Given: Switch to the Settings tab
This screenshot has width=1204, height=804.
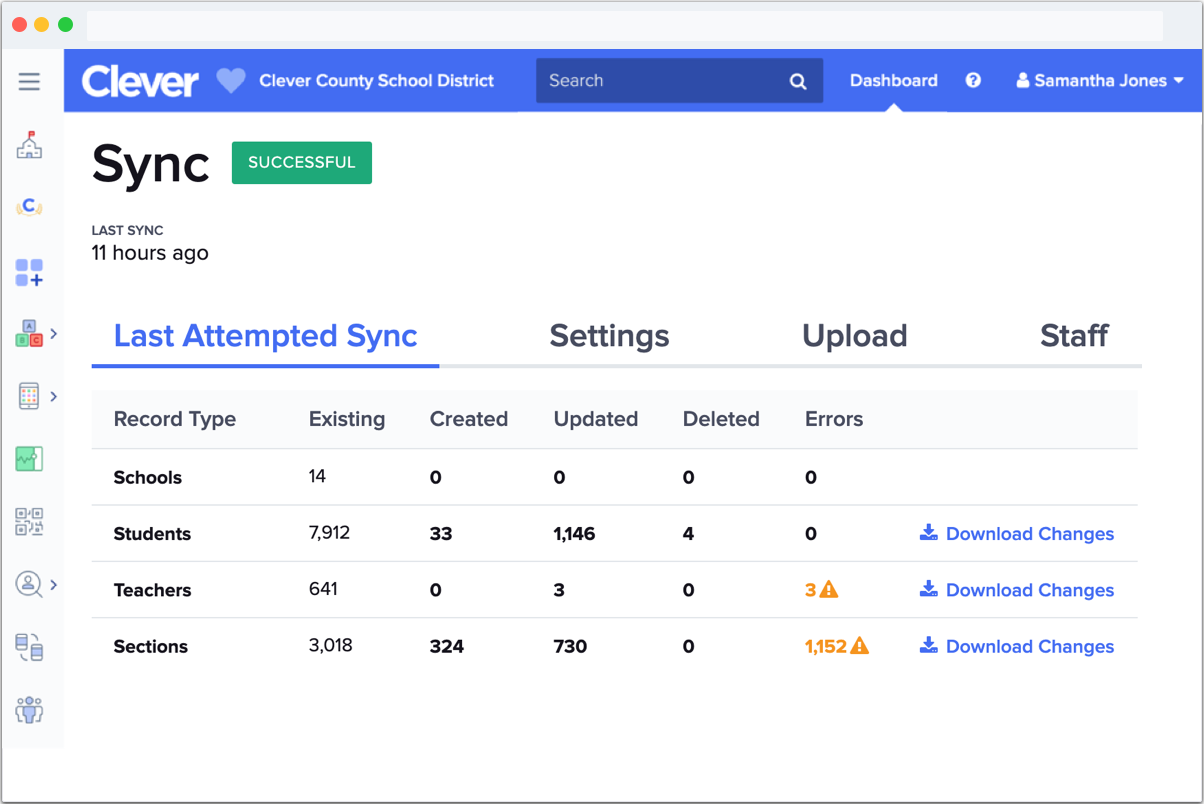Looking at the screenshot, I should (x=609, y=336).
